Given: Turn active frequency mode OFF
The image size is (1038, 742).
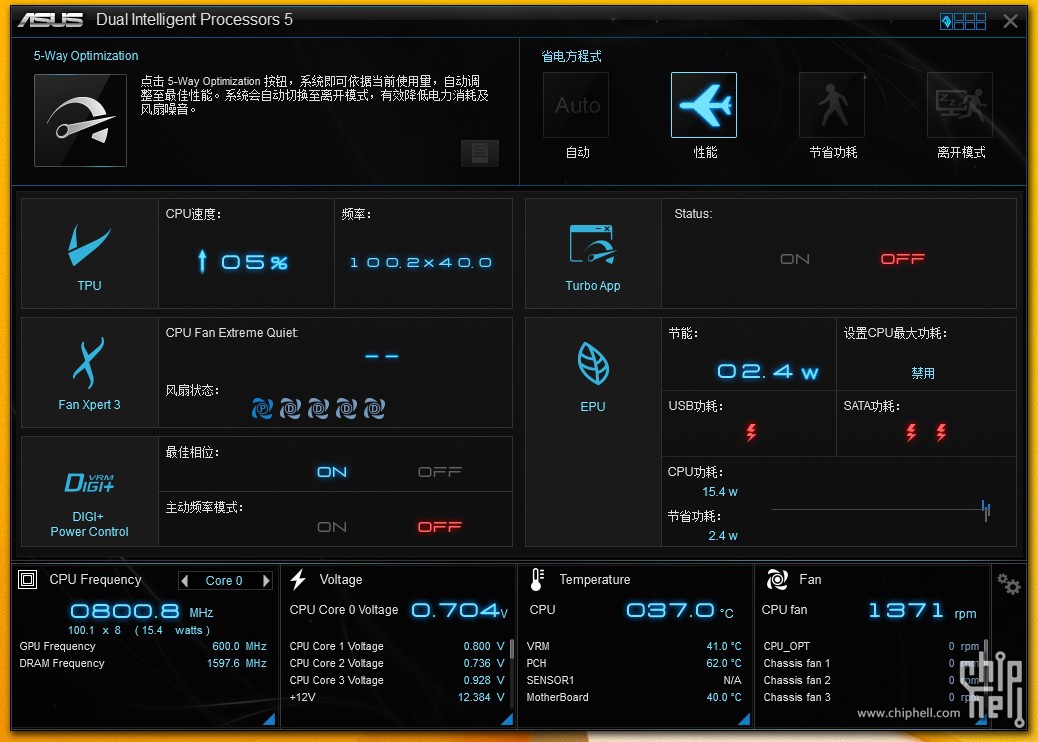Looking at the screenshot, I should click(x=440, y=527).
